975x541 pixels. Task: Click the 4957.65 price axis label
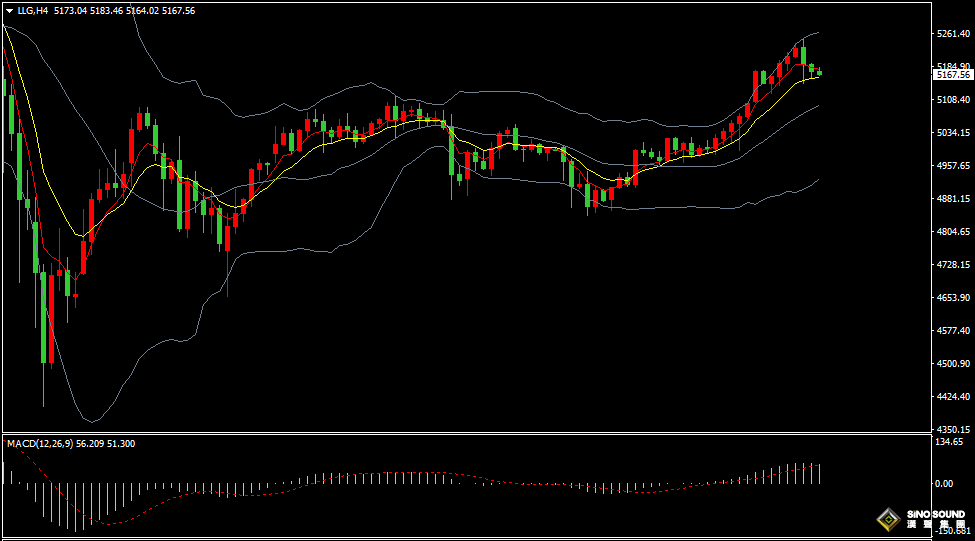click(x=951, y=166)
